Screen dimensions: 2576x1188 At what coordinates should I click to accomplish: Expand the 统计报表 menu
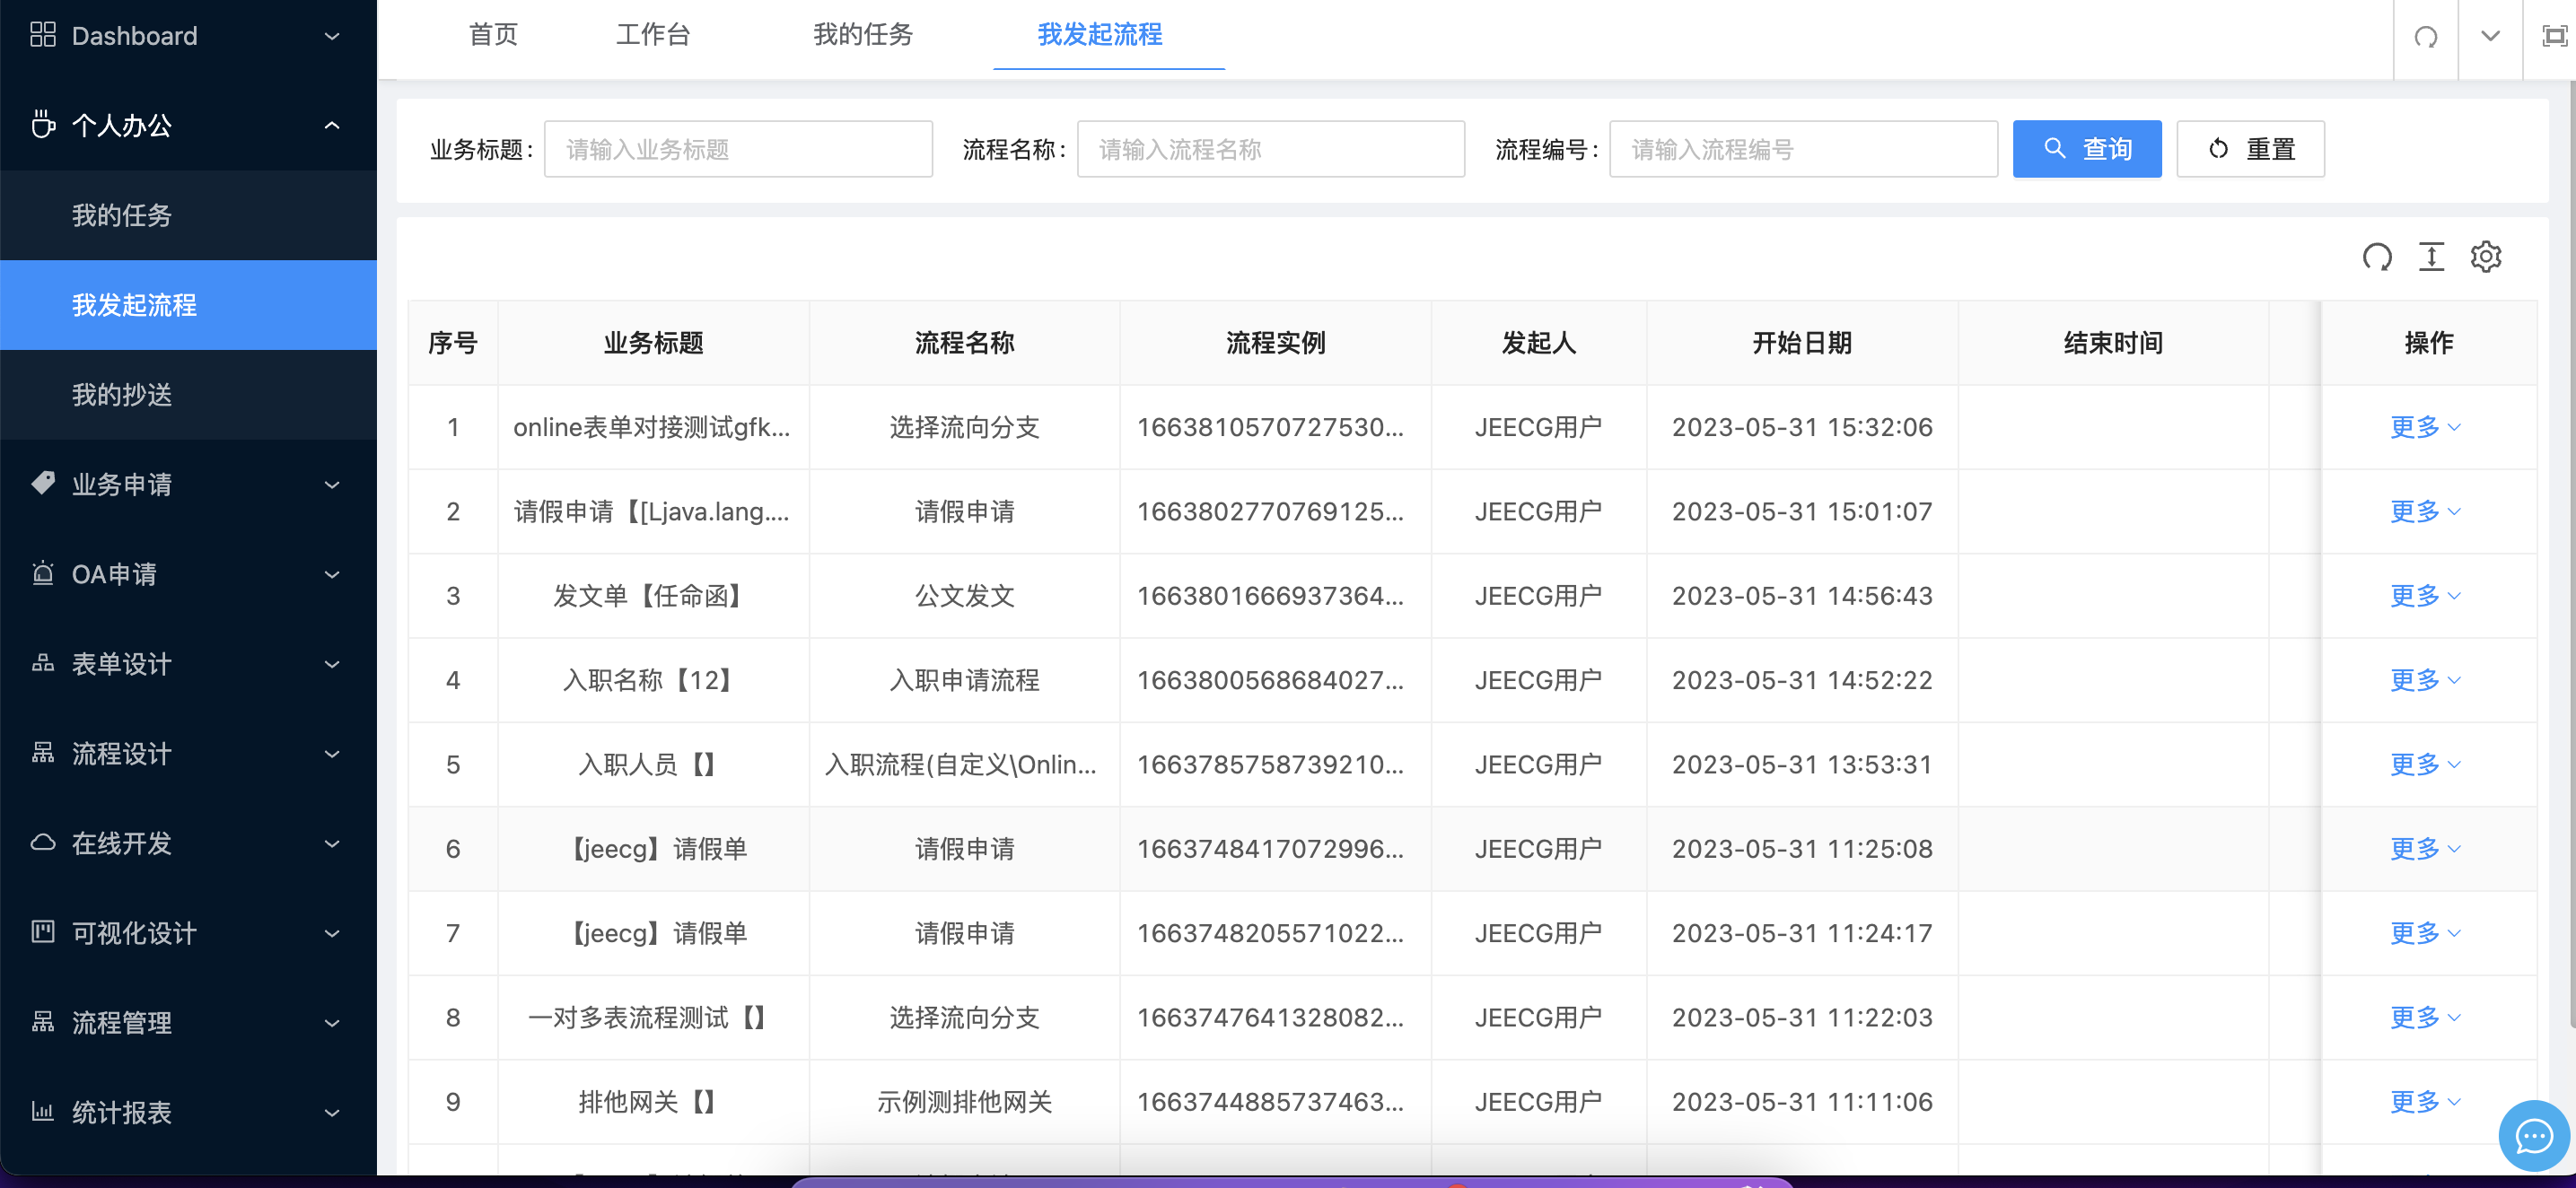tap(332, 1112)
